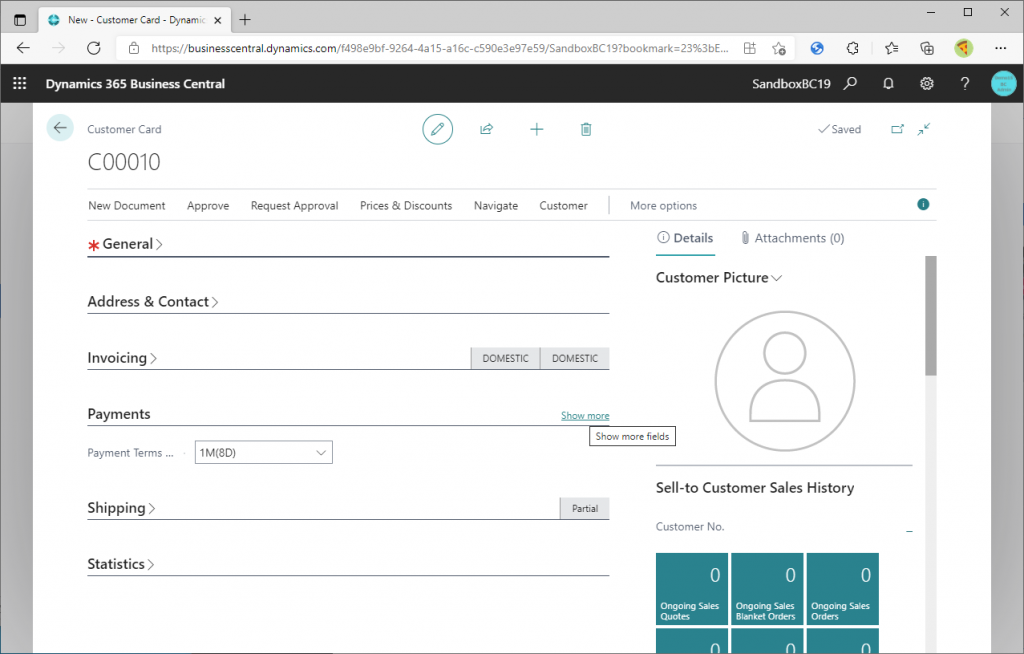Open Request Approval menu
1024x654 pixels.
tap(295, 205)
